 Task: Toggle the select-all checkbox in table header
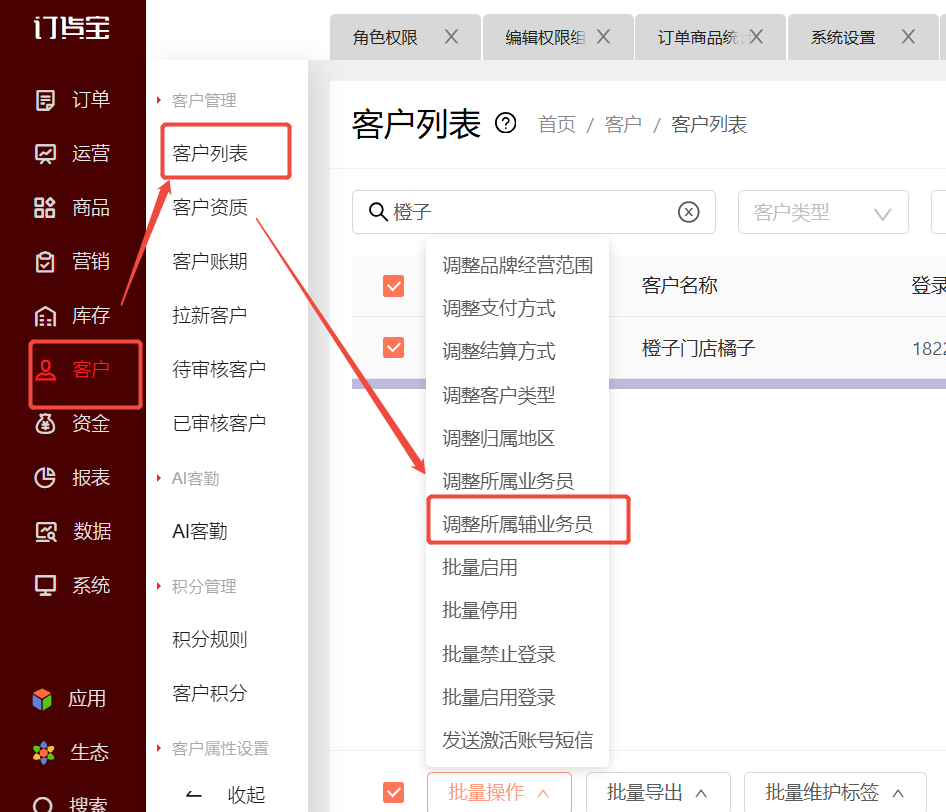(393, 286)
